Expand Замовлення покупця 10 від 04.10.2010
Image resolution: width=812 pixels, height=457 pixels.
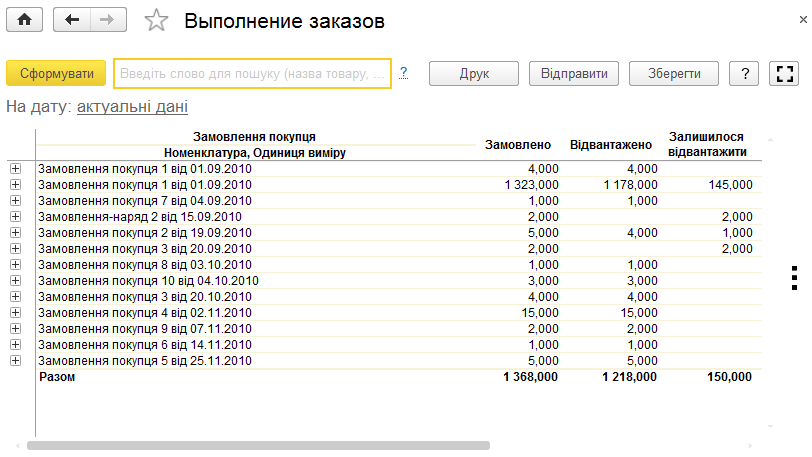16,281
